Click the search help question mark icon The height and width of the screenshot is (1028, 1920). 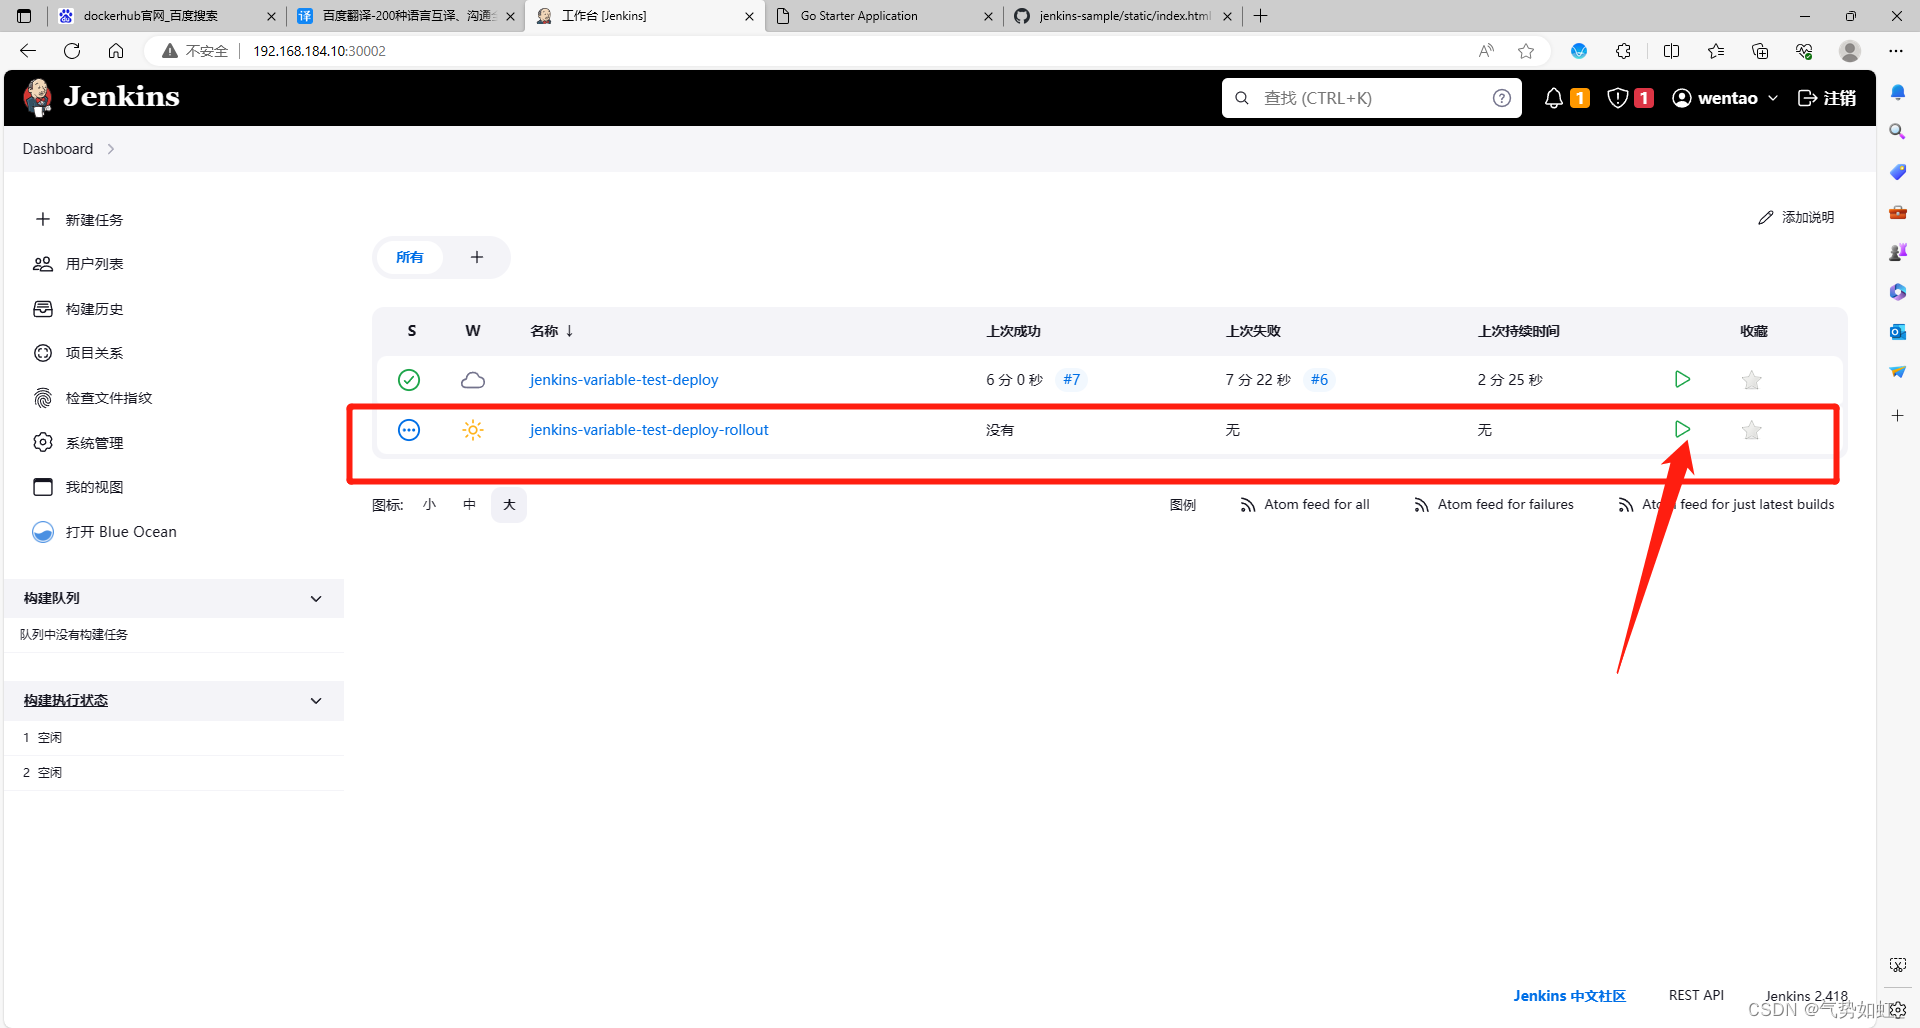(x=1501, y=98)
